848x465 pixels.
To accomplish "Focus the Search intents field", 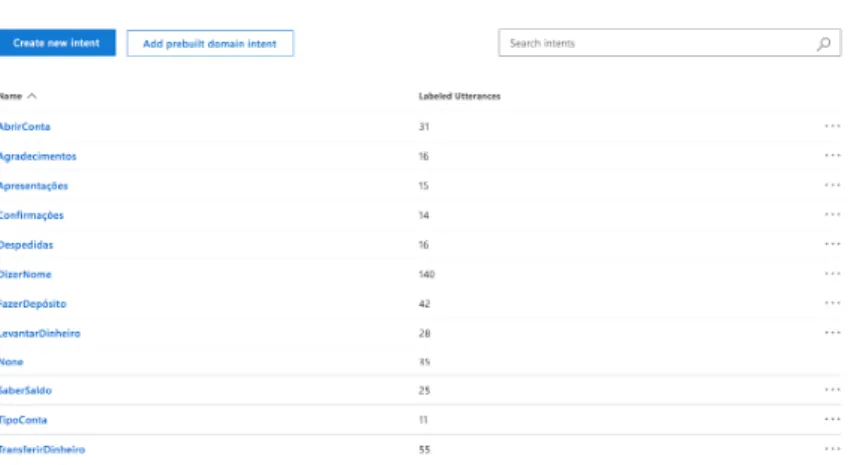I will point(657,43).
